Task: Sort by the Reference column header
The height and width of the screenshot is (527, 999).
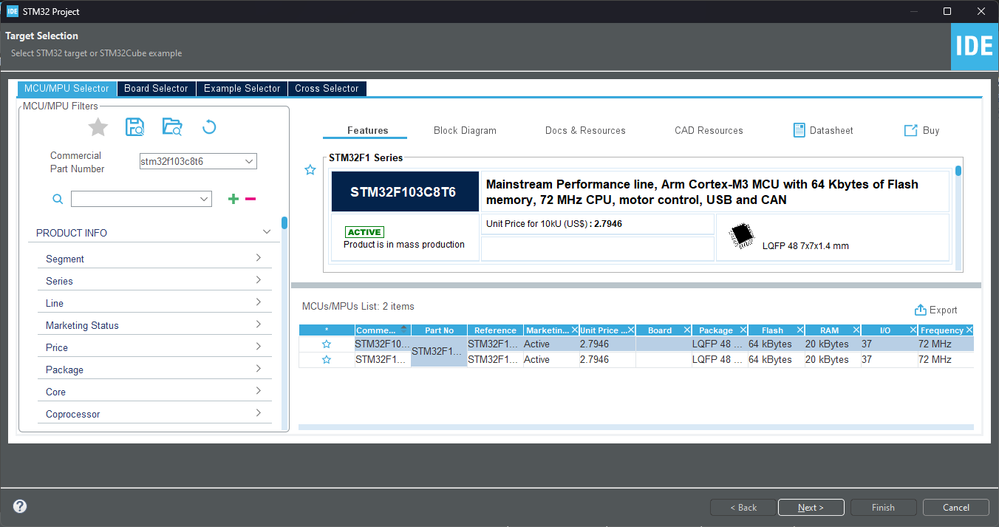Action: pyautogui.click(x=495, y=330)
